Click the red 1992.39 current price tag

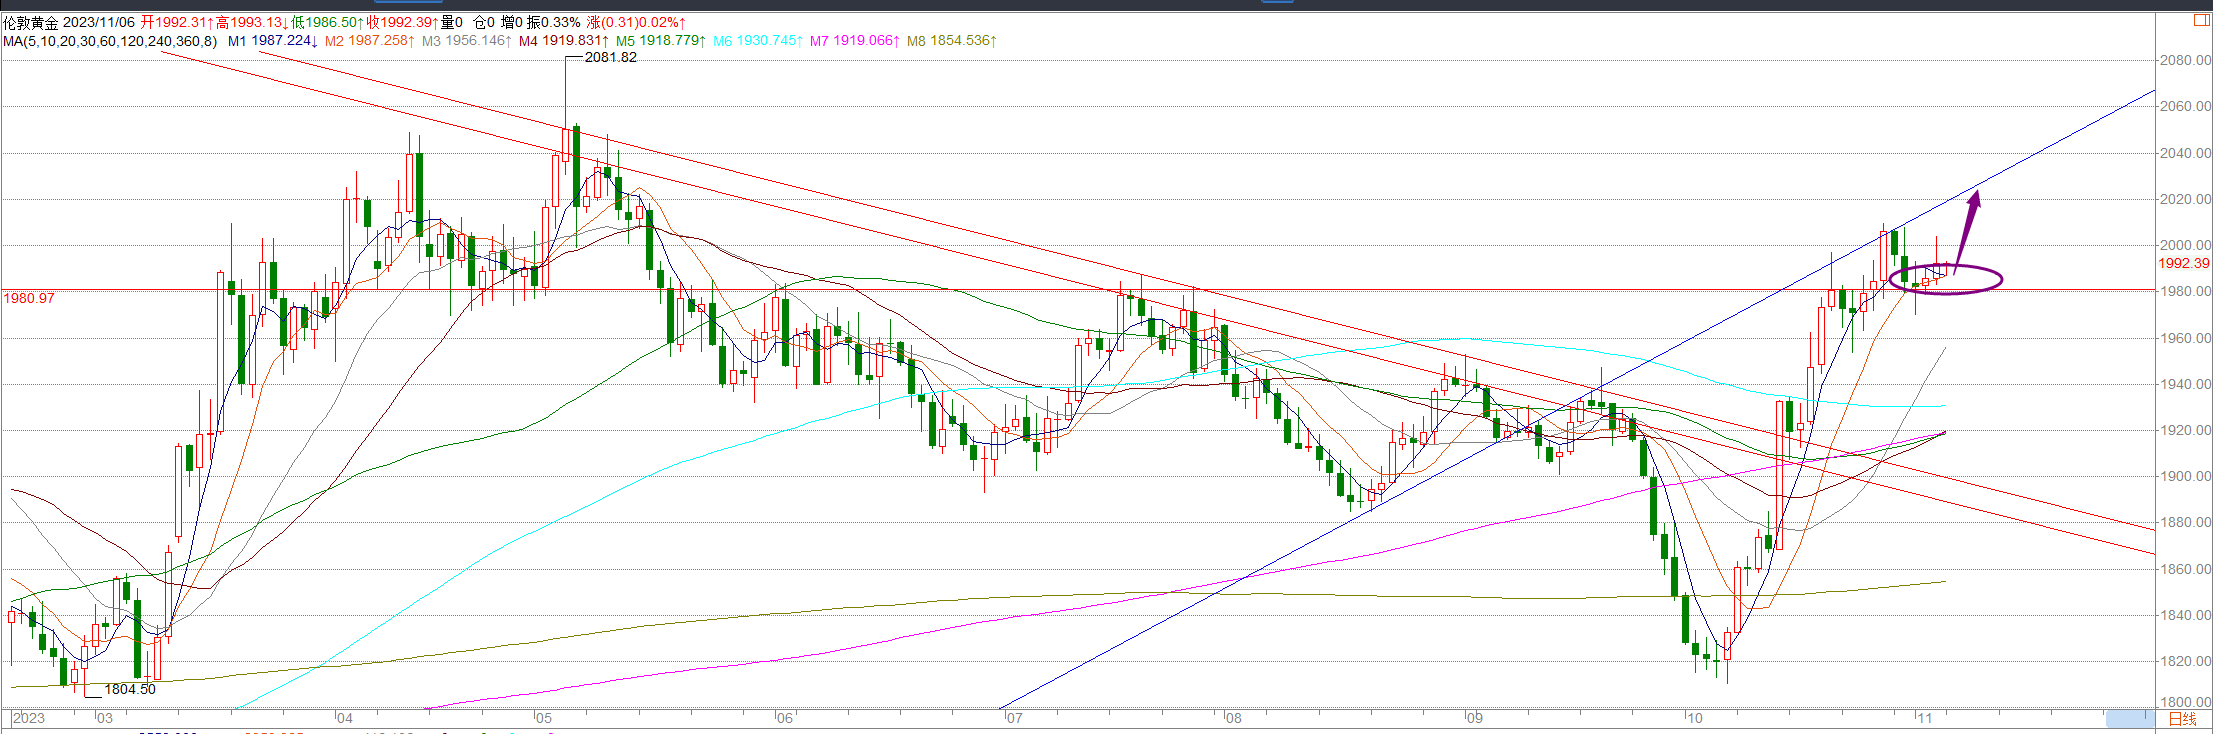point(2183,263)
